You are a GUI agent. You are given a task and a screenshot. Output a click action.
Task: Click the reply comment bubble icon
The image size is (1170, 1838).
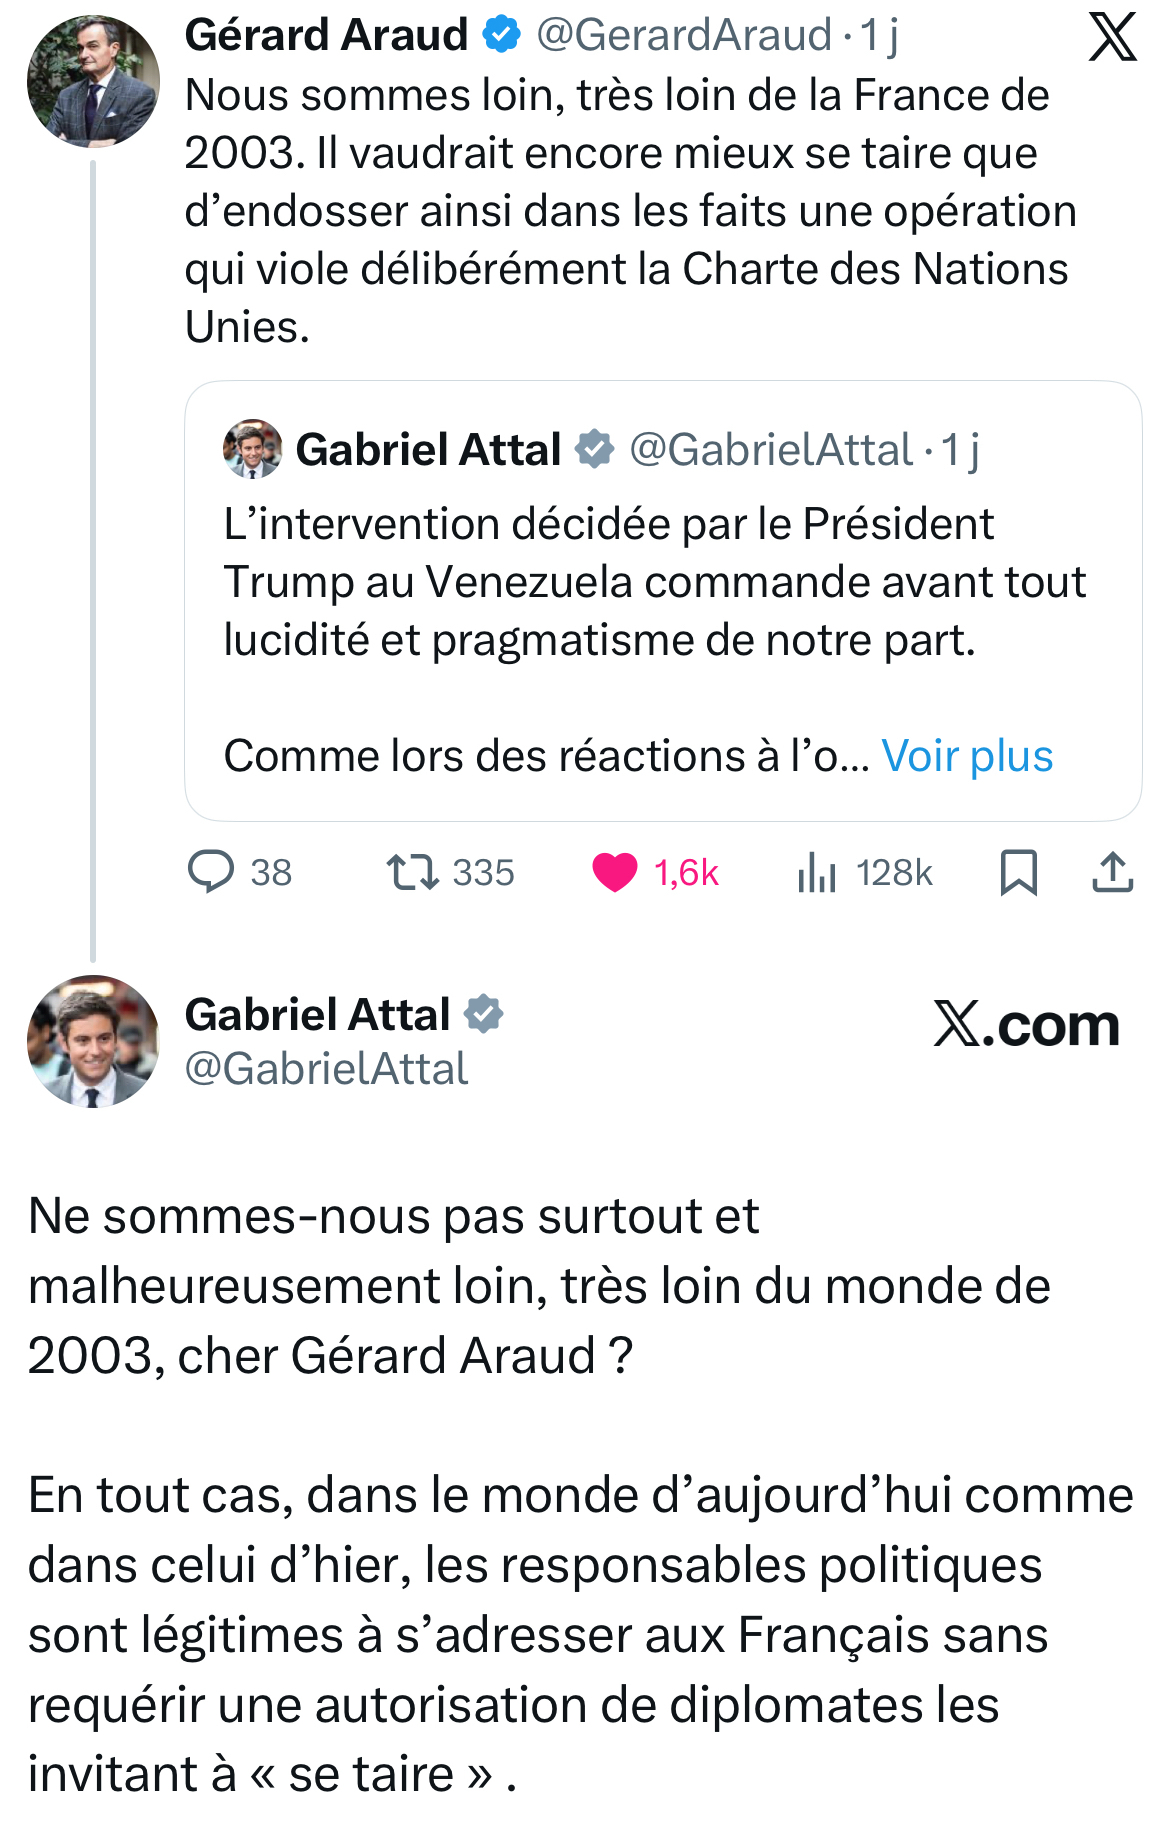click(211, 872)
